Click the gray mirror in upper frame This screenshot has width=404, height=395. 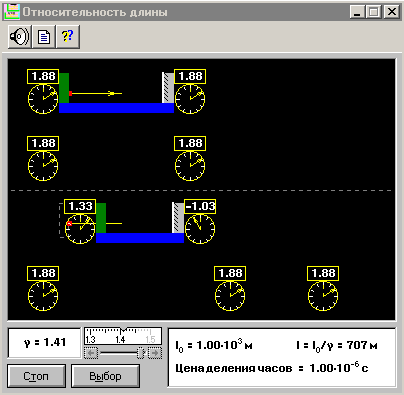point(168,88)
